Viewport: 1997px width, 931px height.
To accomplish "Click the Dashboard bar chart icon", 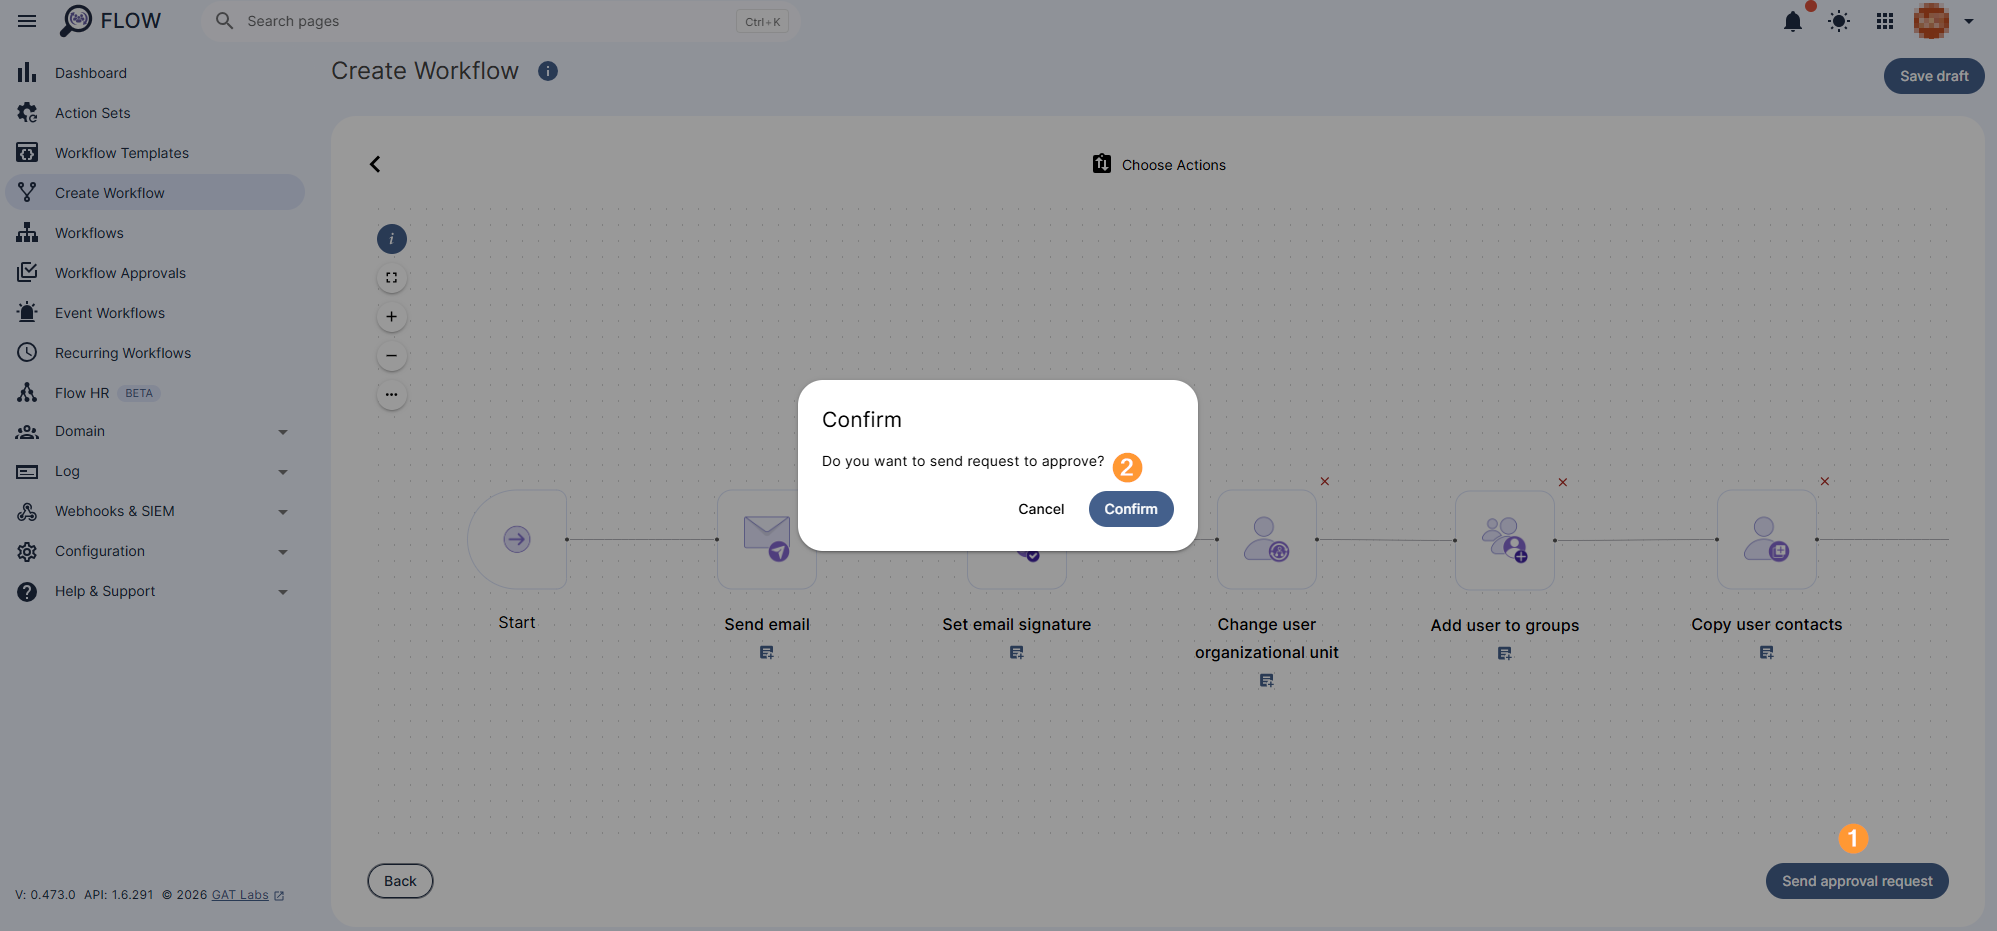I will pos(27,72).
